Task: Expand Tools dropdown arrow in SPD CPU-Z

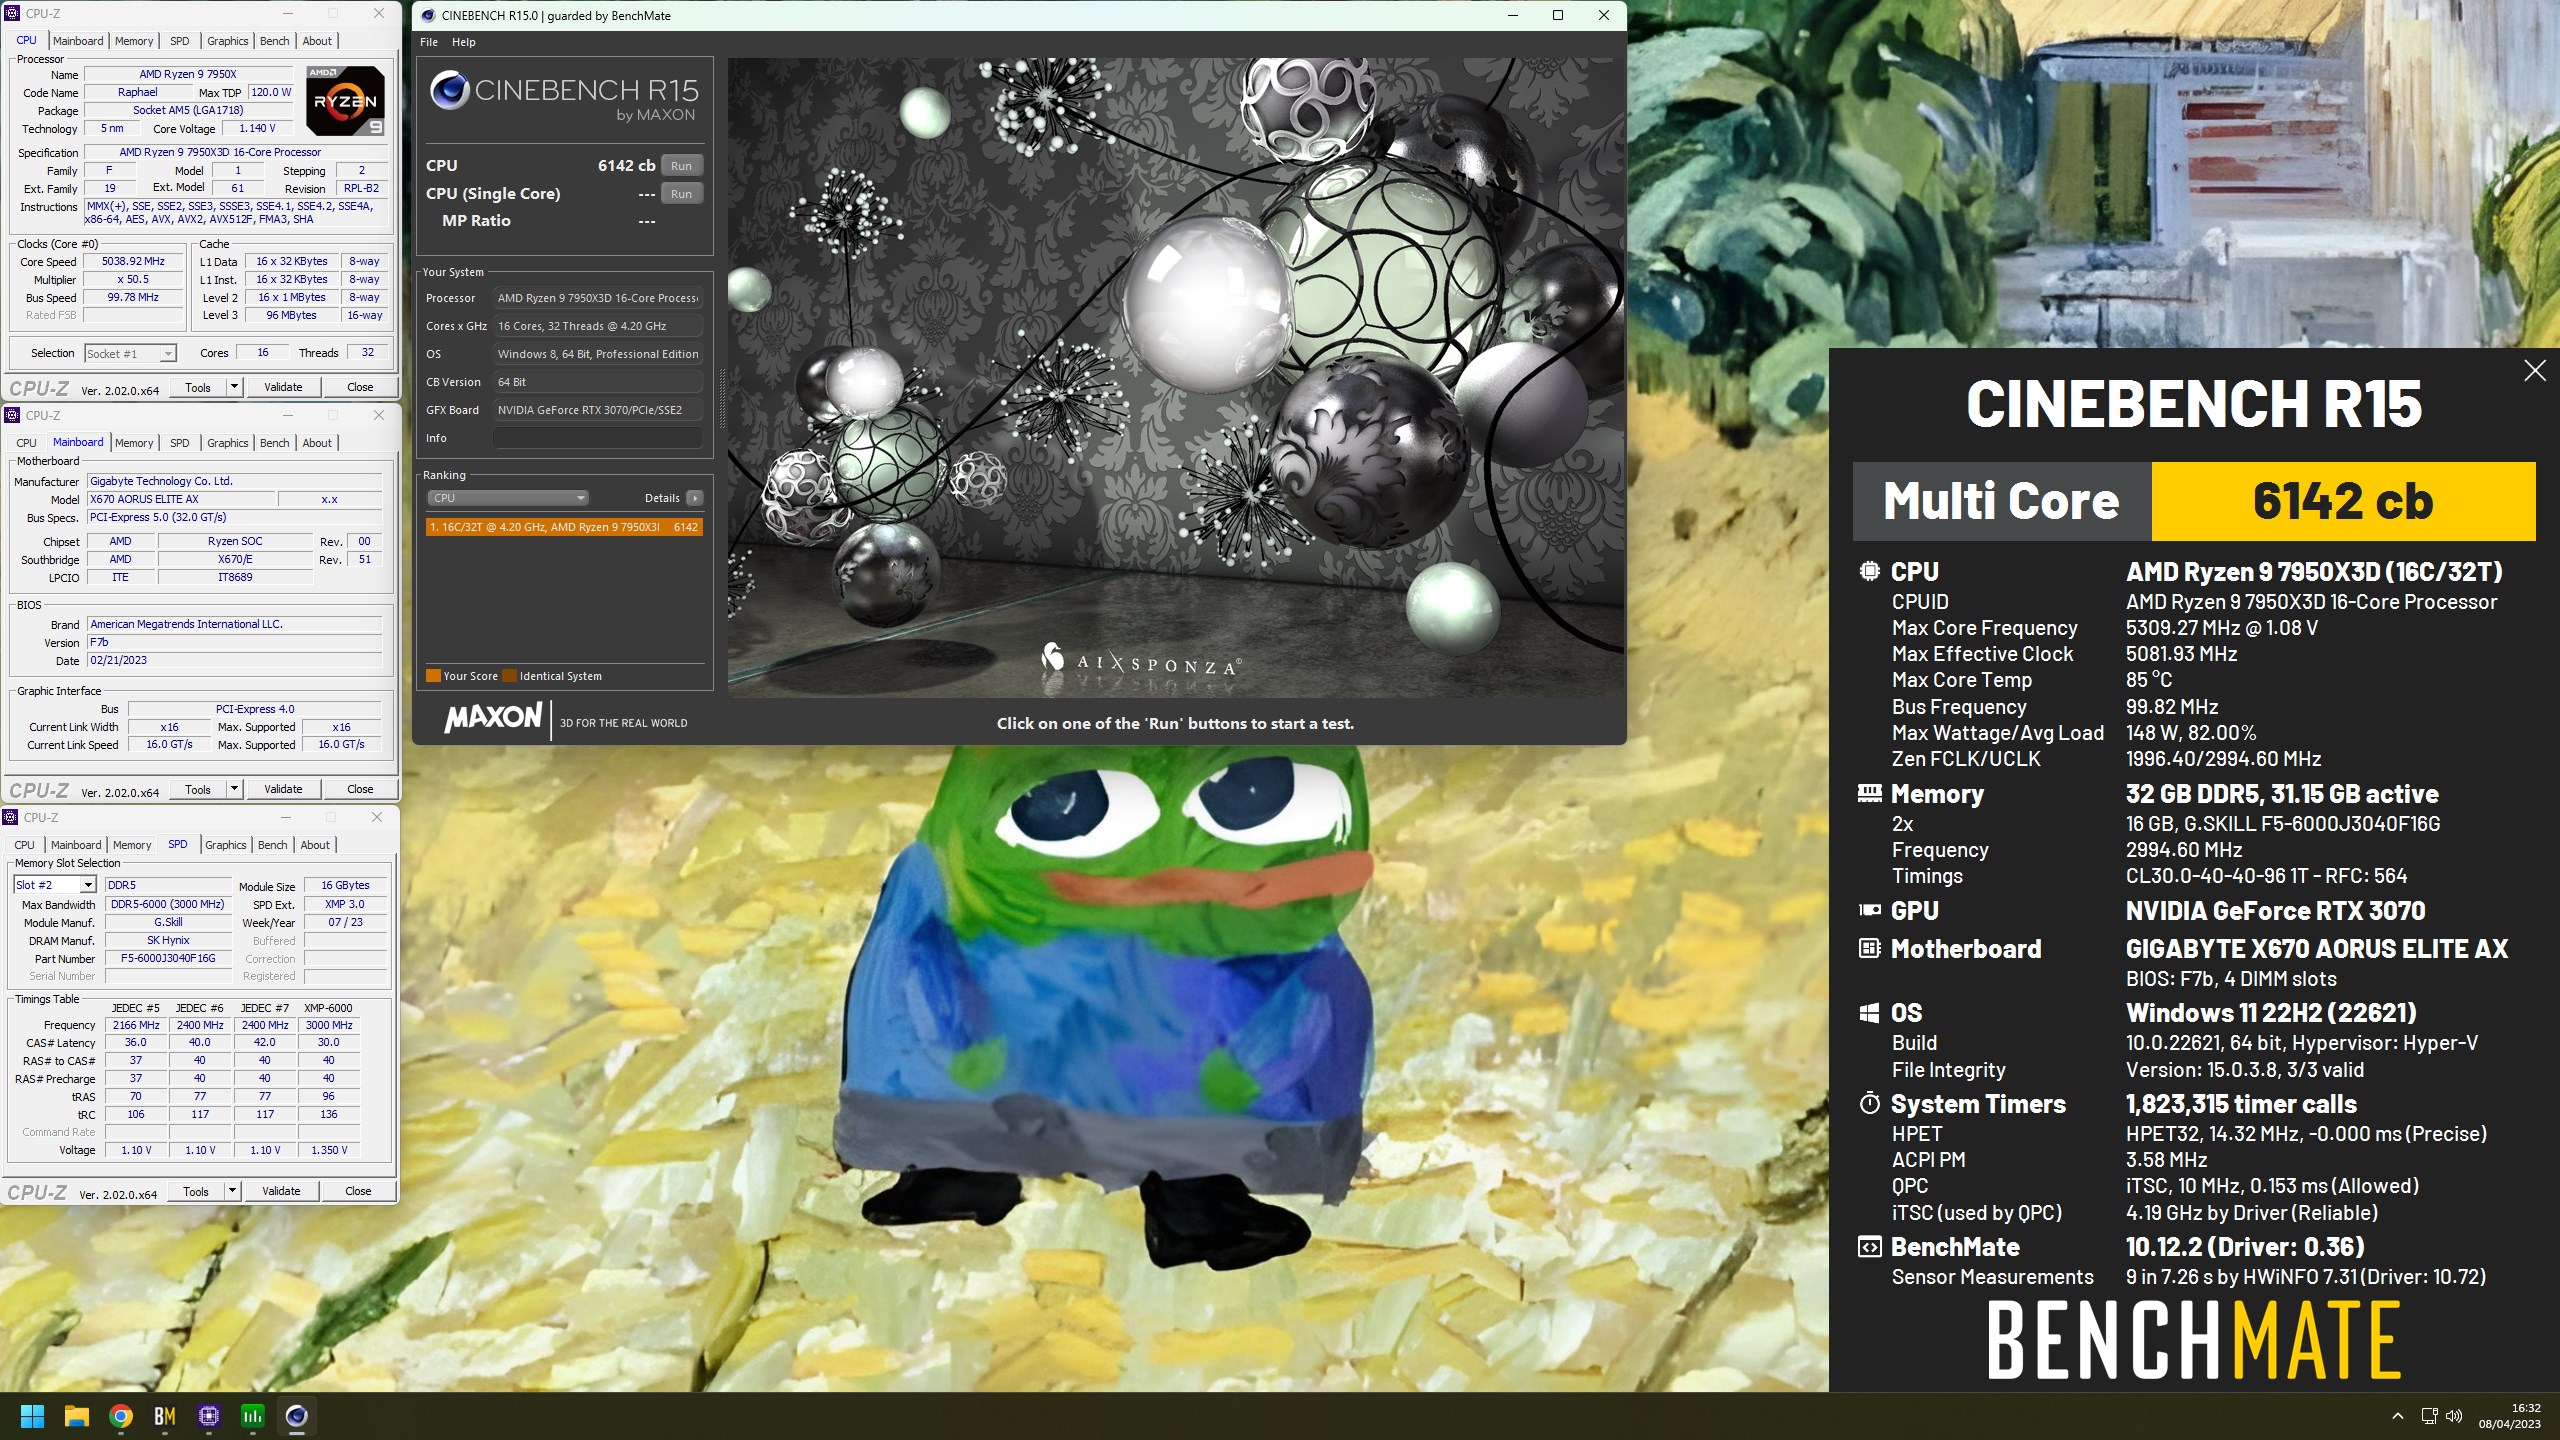Action: tap(232, 1191)
